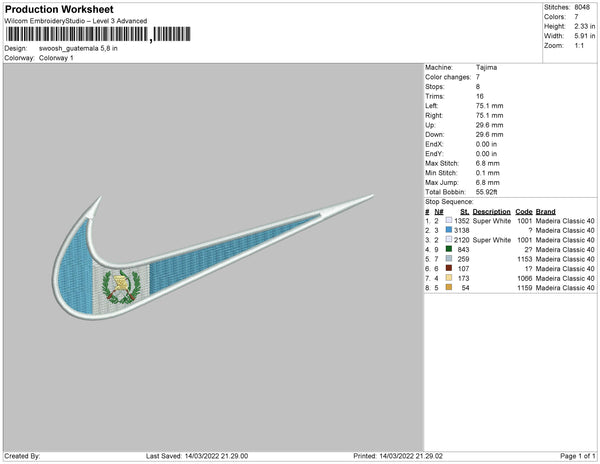Click the Down value "29.6 mm"
600x464 pixels.
[489, 135]
